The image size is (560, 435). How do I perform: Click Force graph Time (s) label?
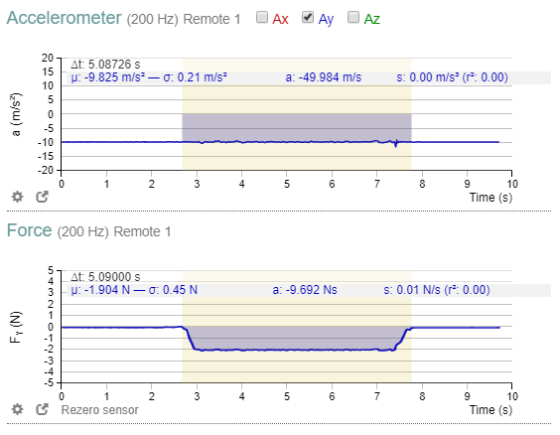point(491,410)
